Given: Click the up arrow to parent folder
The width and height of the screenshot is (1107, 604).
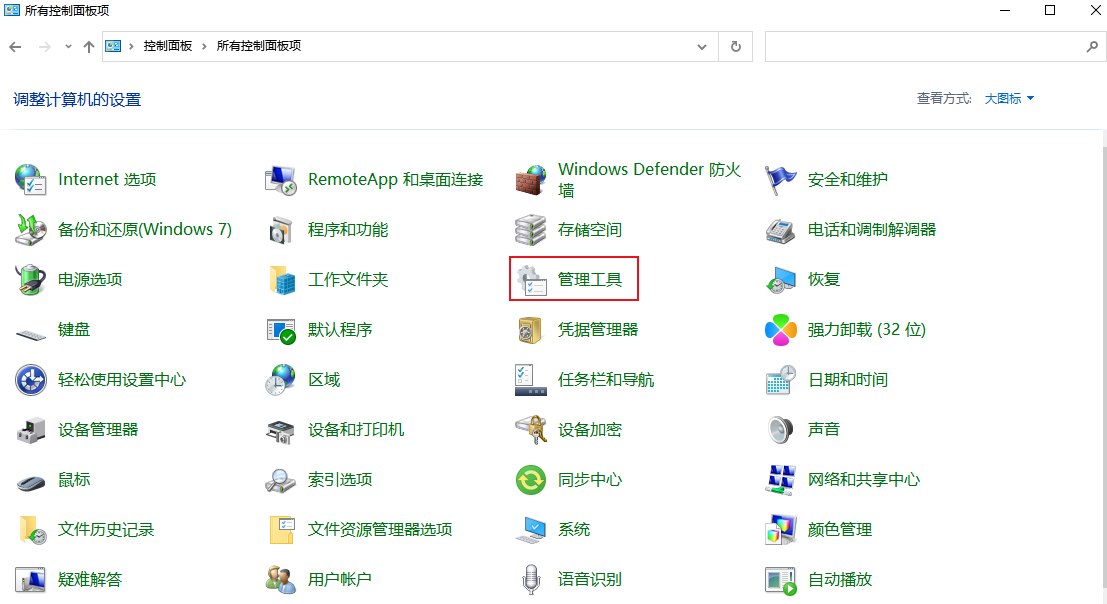Looking at the screenshot, I should pos(89,45).
